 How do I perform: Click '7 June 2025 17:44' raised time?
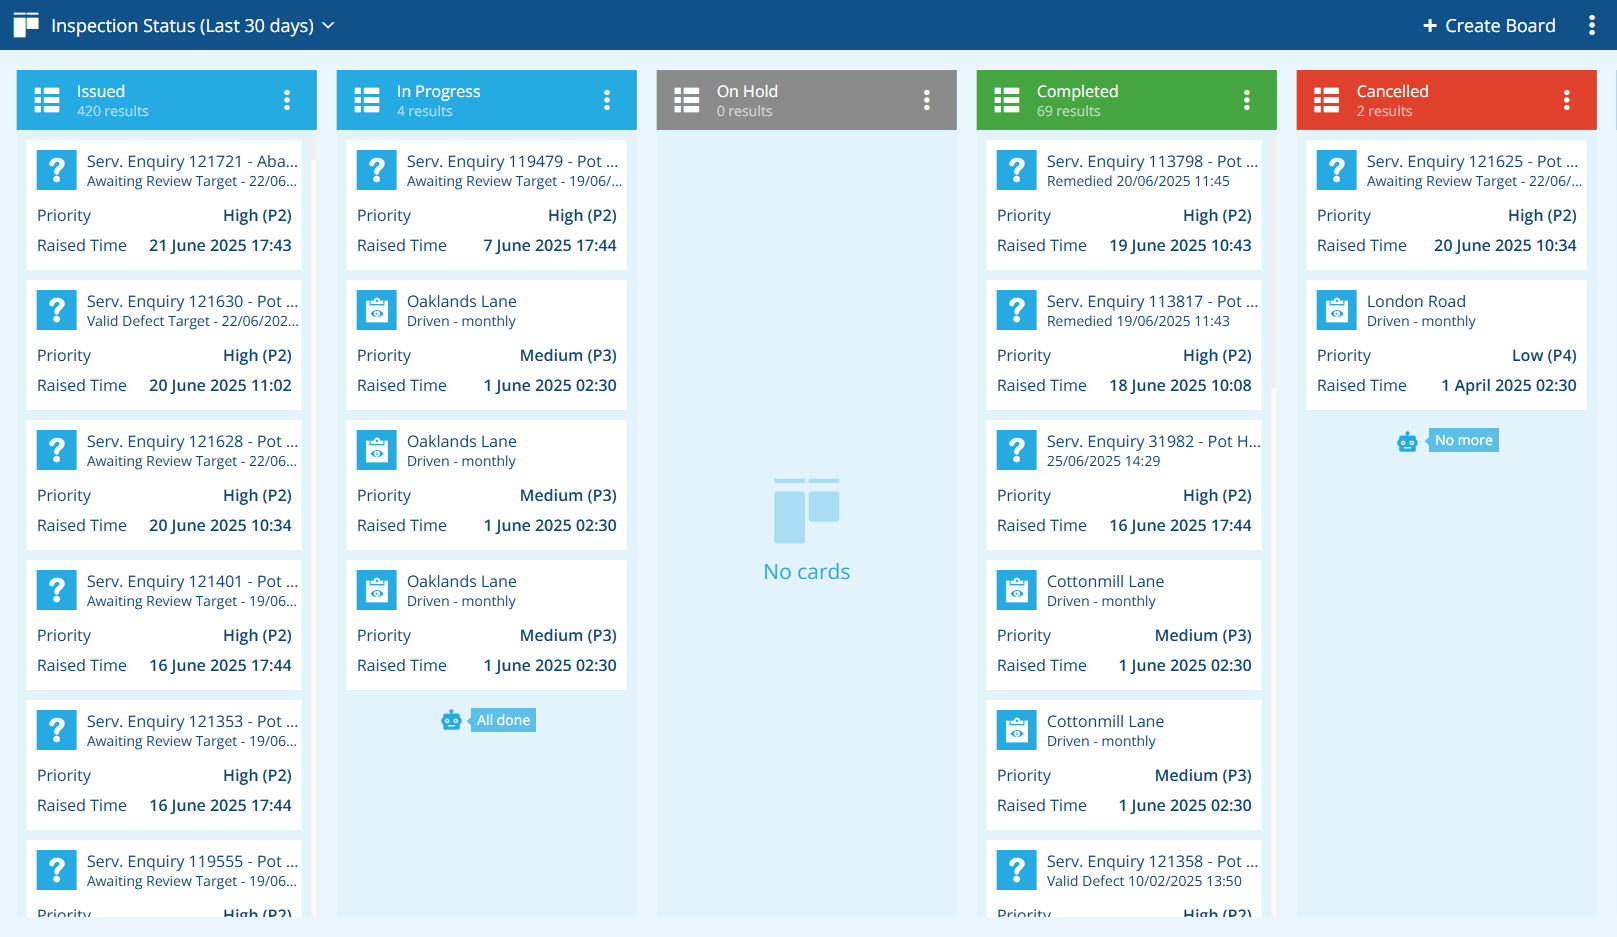tap(550, 245)
